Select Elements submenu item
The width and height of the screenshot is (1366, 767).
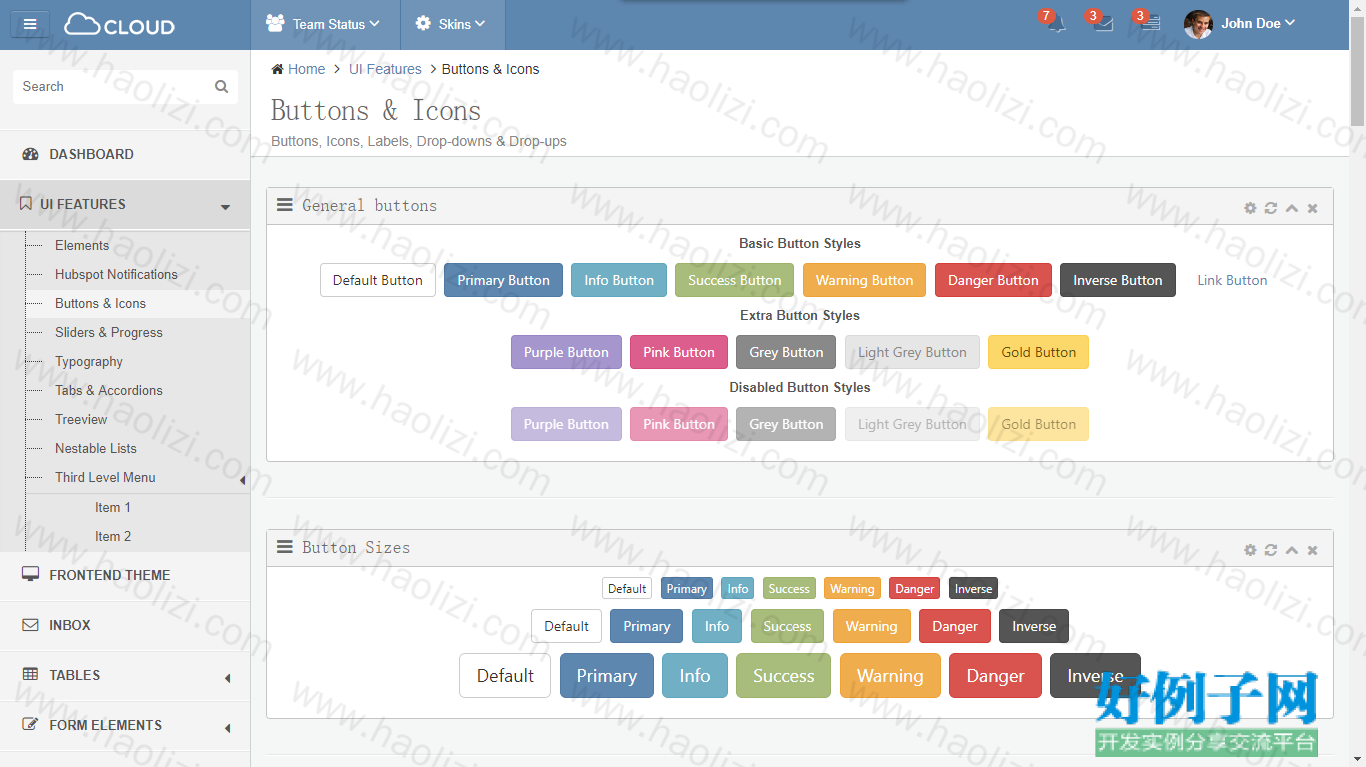[82, 245]
